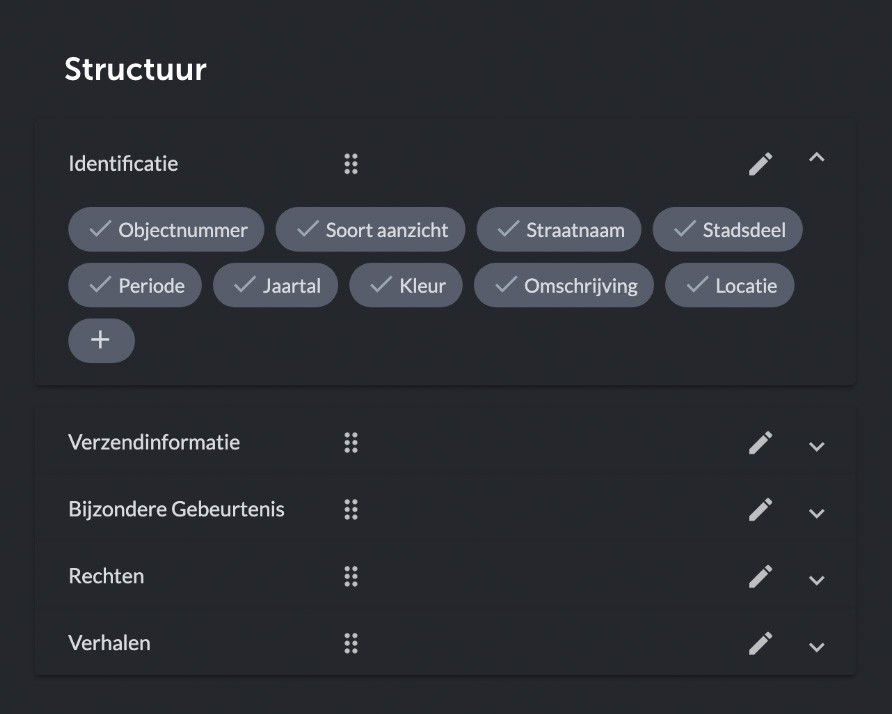The width and height of the screenshot is (892, 714).
Task: Toggle the Objectnummer chip
Action: click(166, 230)
